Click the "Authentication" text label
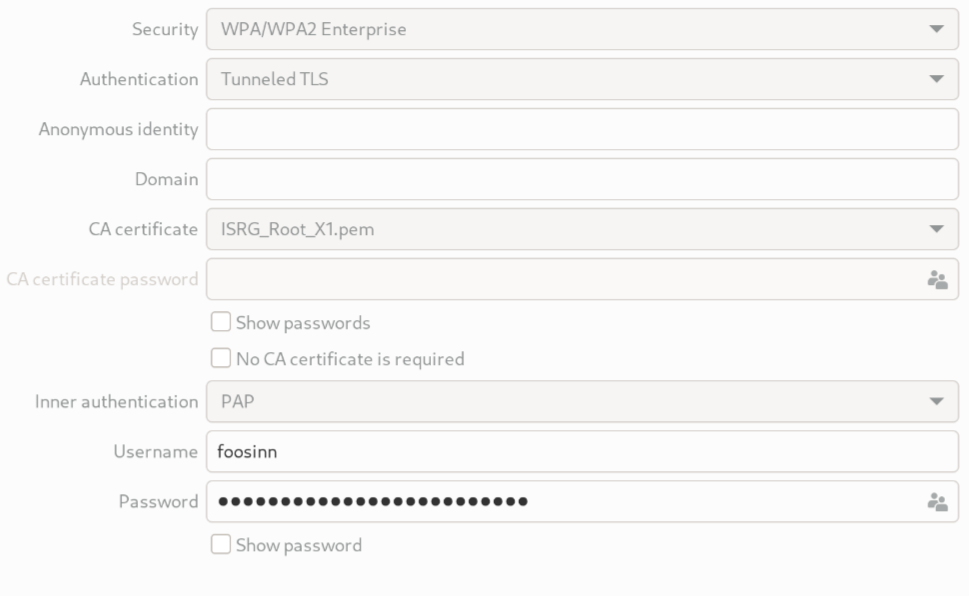Viewport: 969px width, 596px height. click(139, 79)
